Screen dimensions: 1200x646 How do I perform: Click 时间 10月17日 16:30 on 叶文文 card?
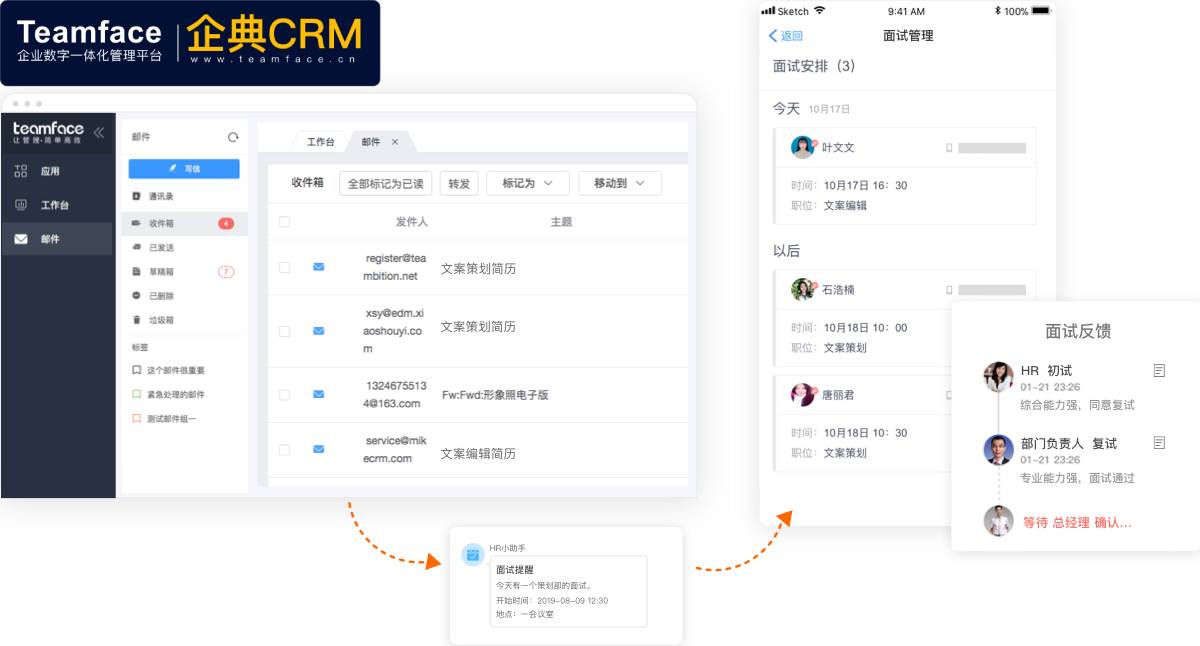point(849,185)
